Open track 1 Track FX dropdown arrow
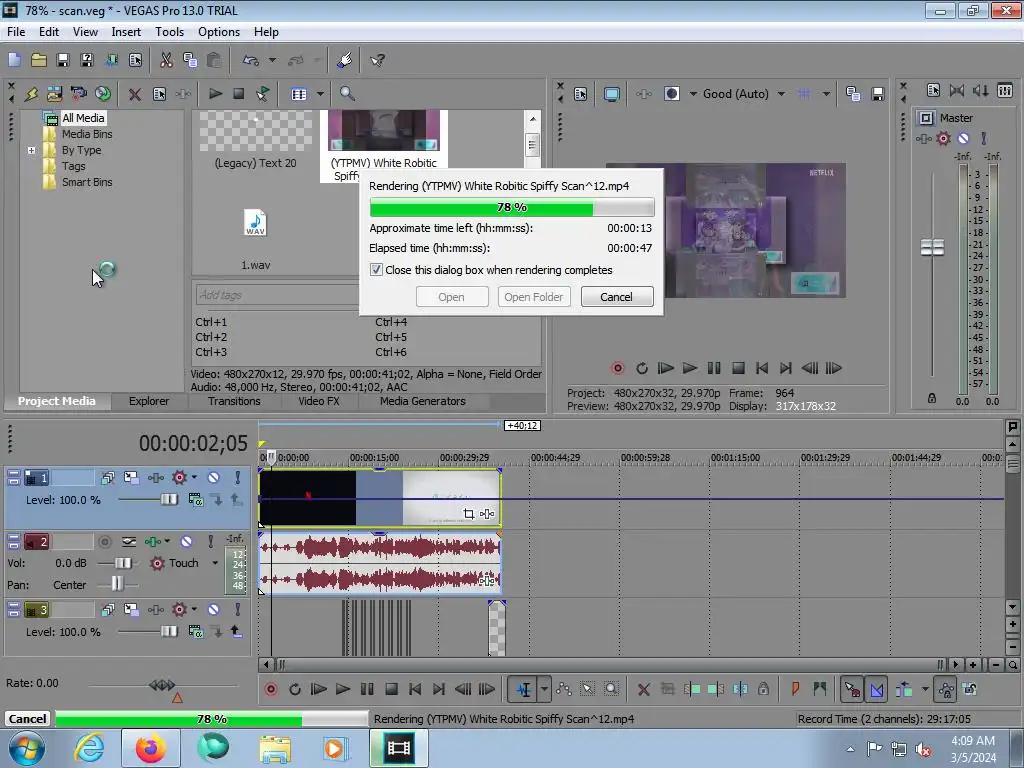The width and height of the screenshot is (1024, 768). [194, 478]
